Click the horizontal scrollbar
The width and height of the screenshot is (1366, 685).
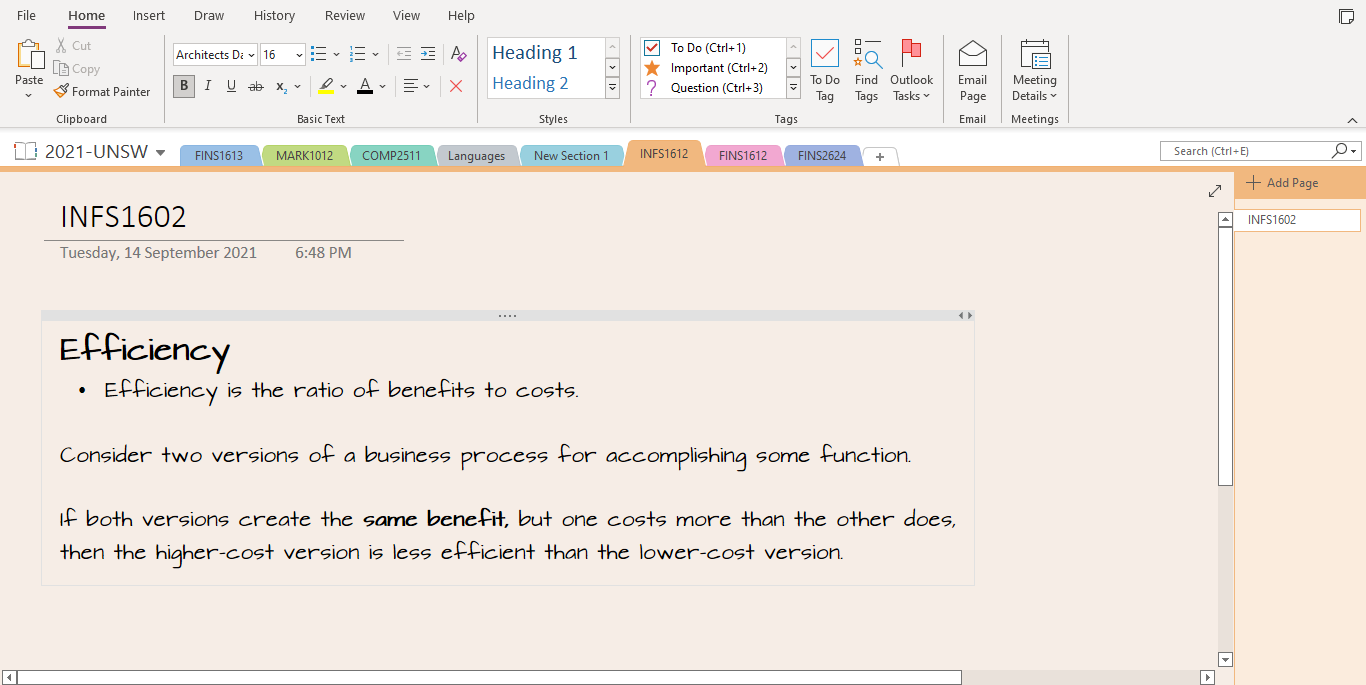click(x=489, y=677)
